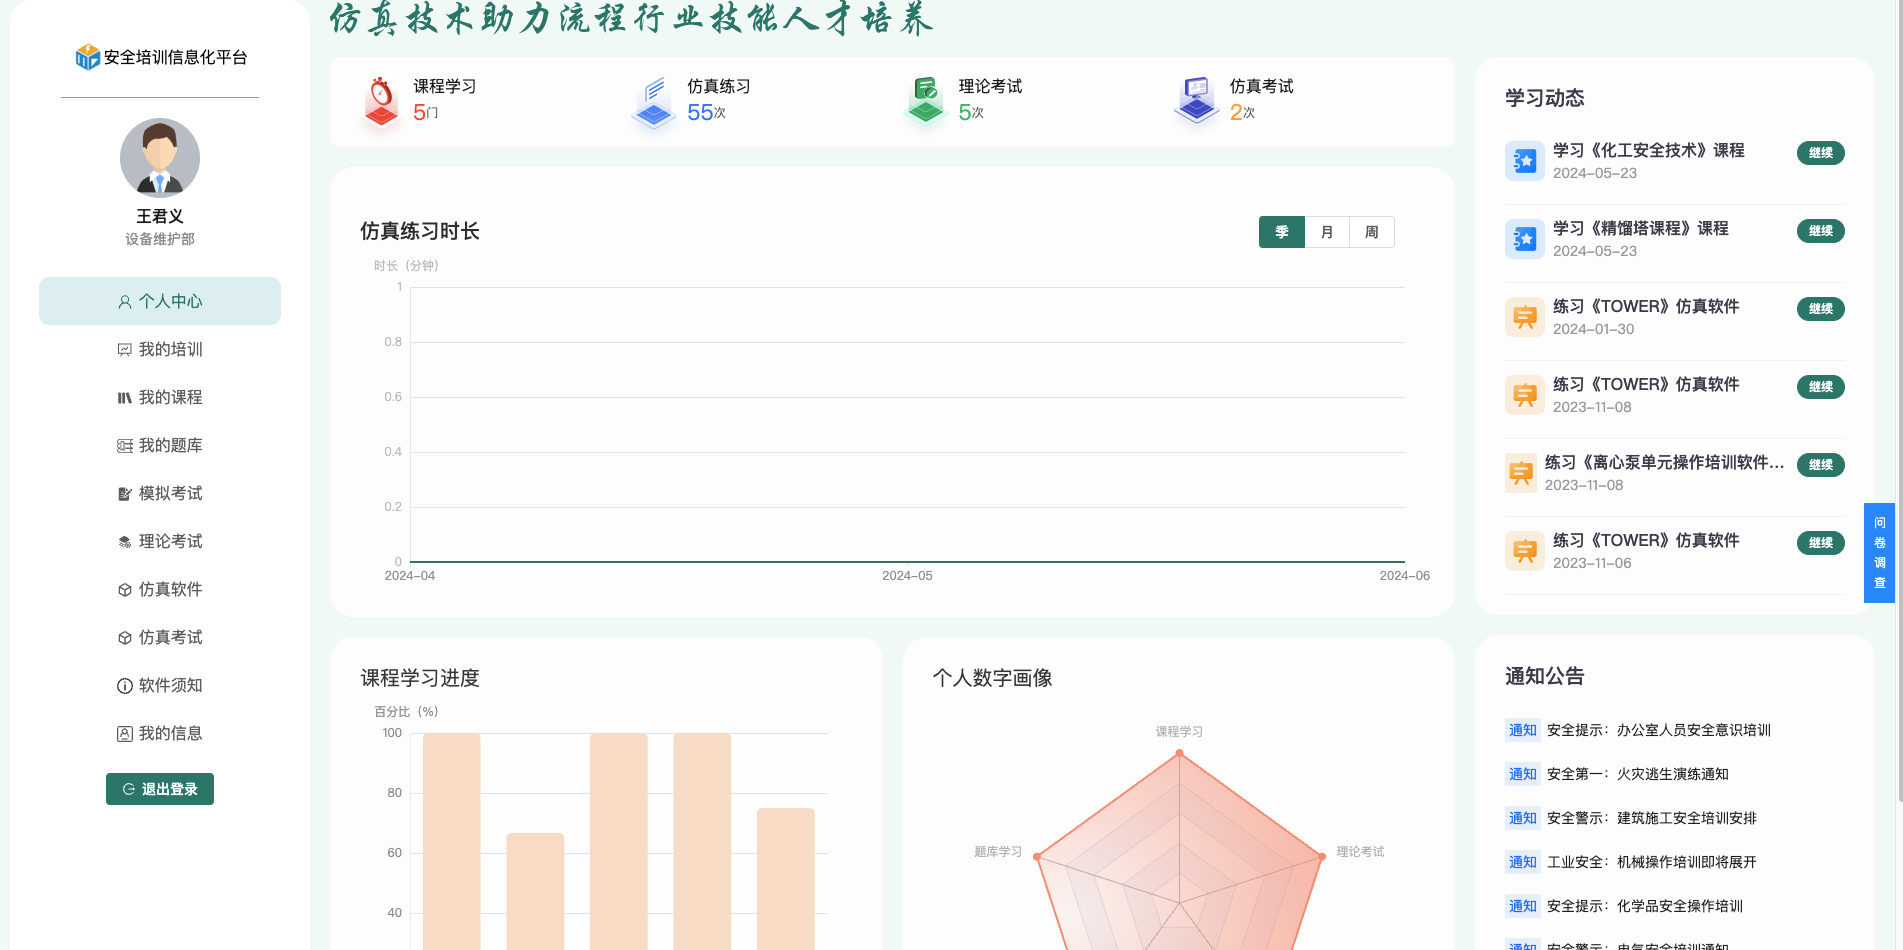The width and height of the screenshot is (1903, 950).
Task: Click the blue star icon beside 化工安全技术 course
Action: [1524, 161]
